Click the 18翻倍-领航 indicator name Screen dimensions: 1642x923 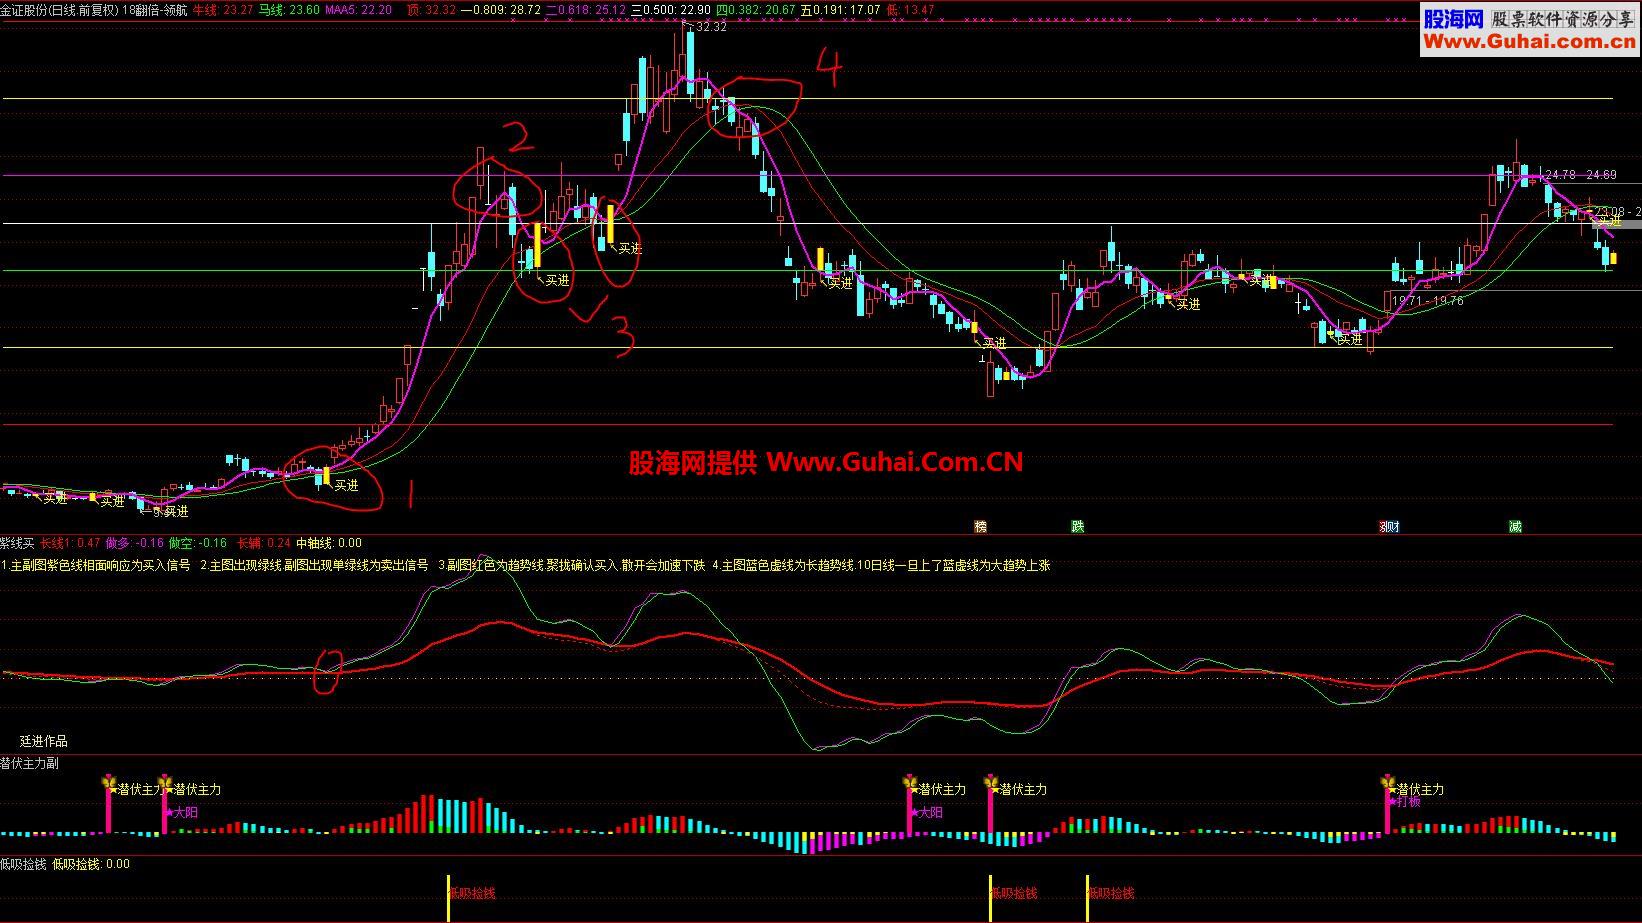153,9
